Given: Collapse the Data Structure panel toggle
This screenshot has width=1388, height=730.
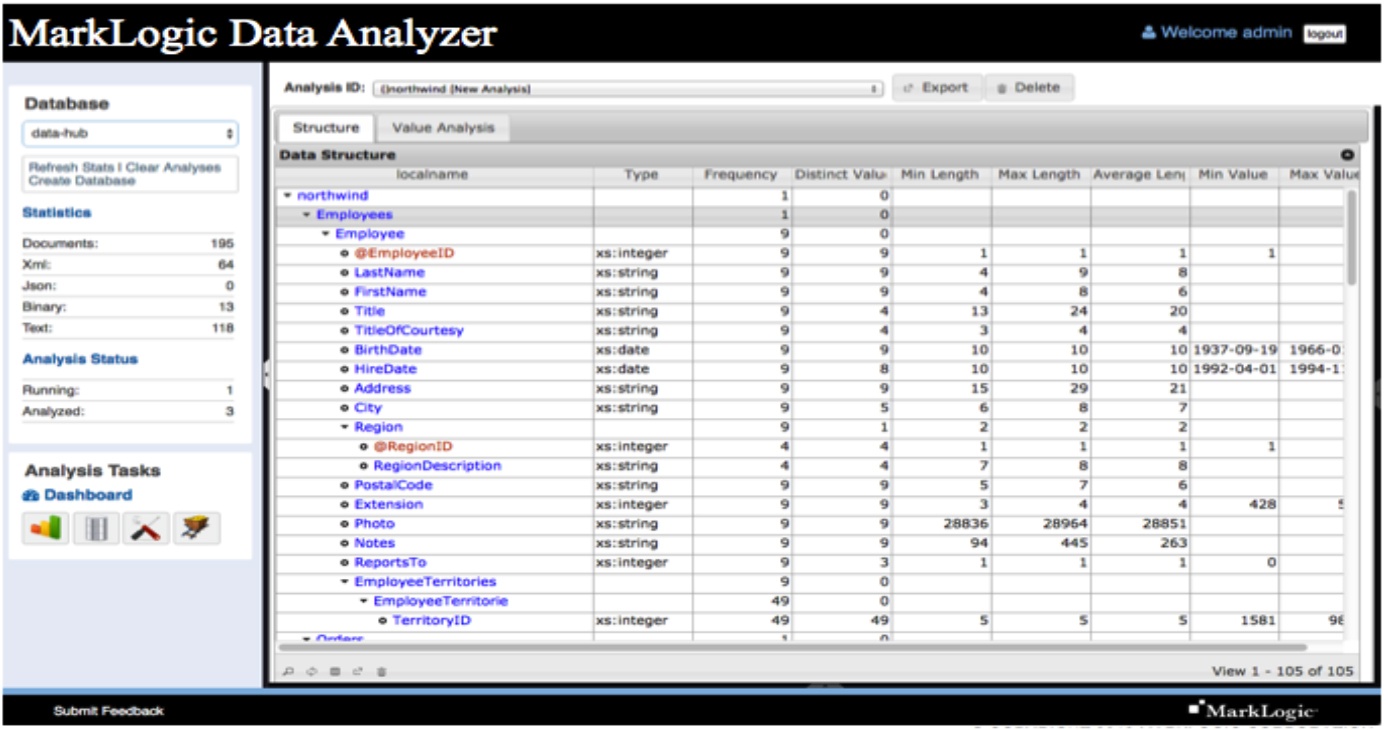Looking at the screenshot, I should (1347, 155).
